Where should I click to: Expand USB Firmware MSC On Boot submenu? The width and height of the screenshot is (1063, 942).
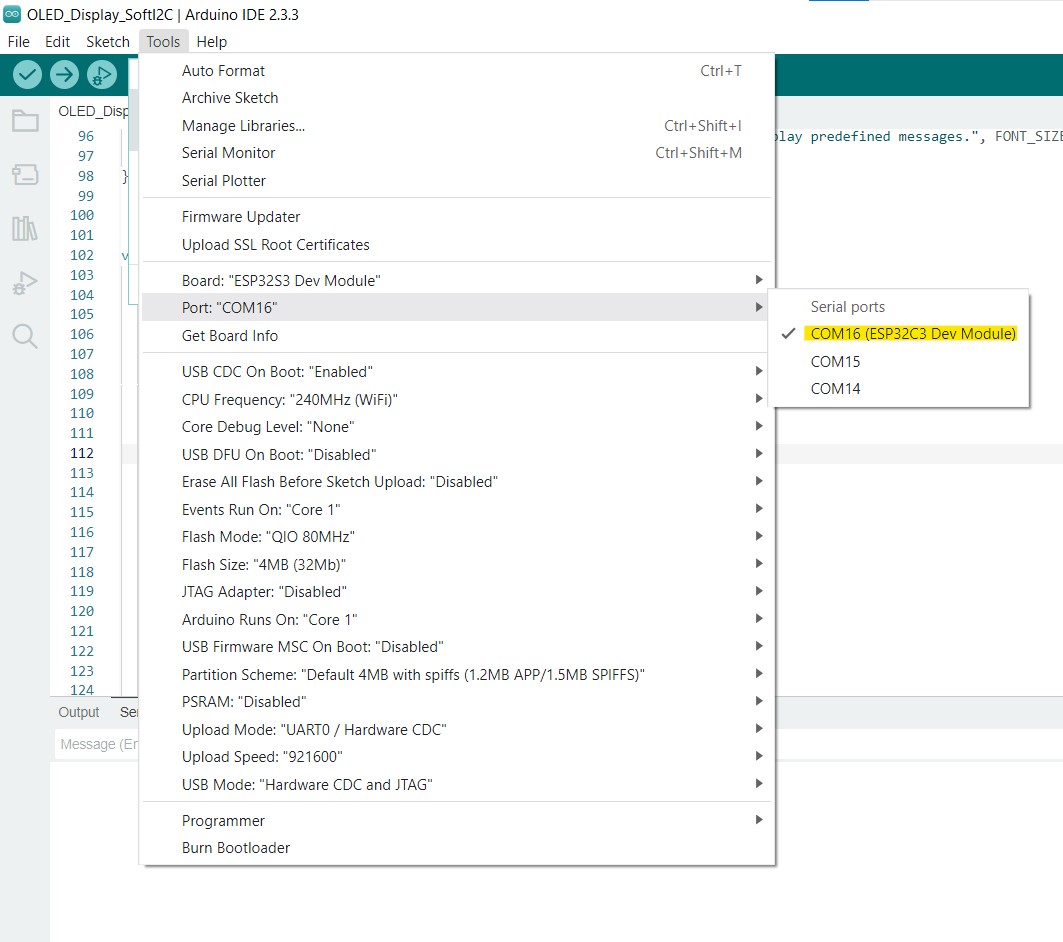click(x=457, y=647)
